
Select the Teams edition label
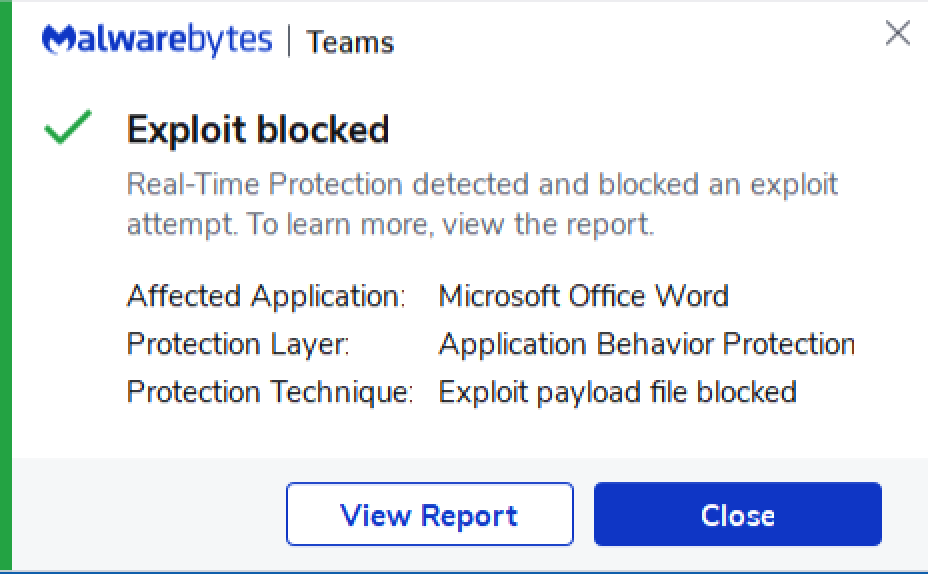[350, 43]
